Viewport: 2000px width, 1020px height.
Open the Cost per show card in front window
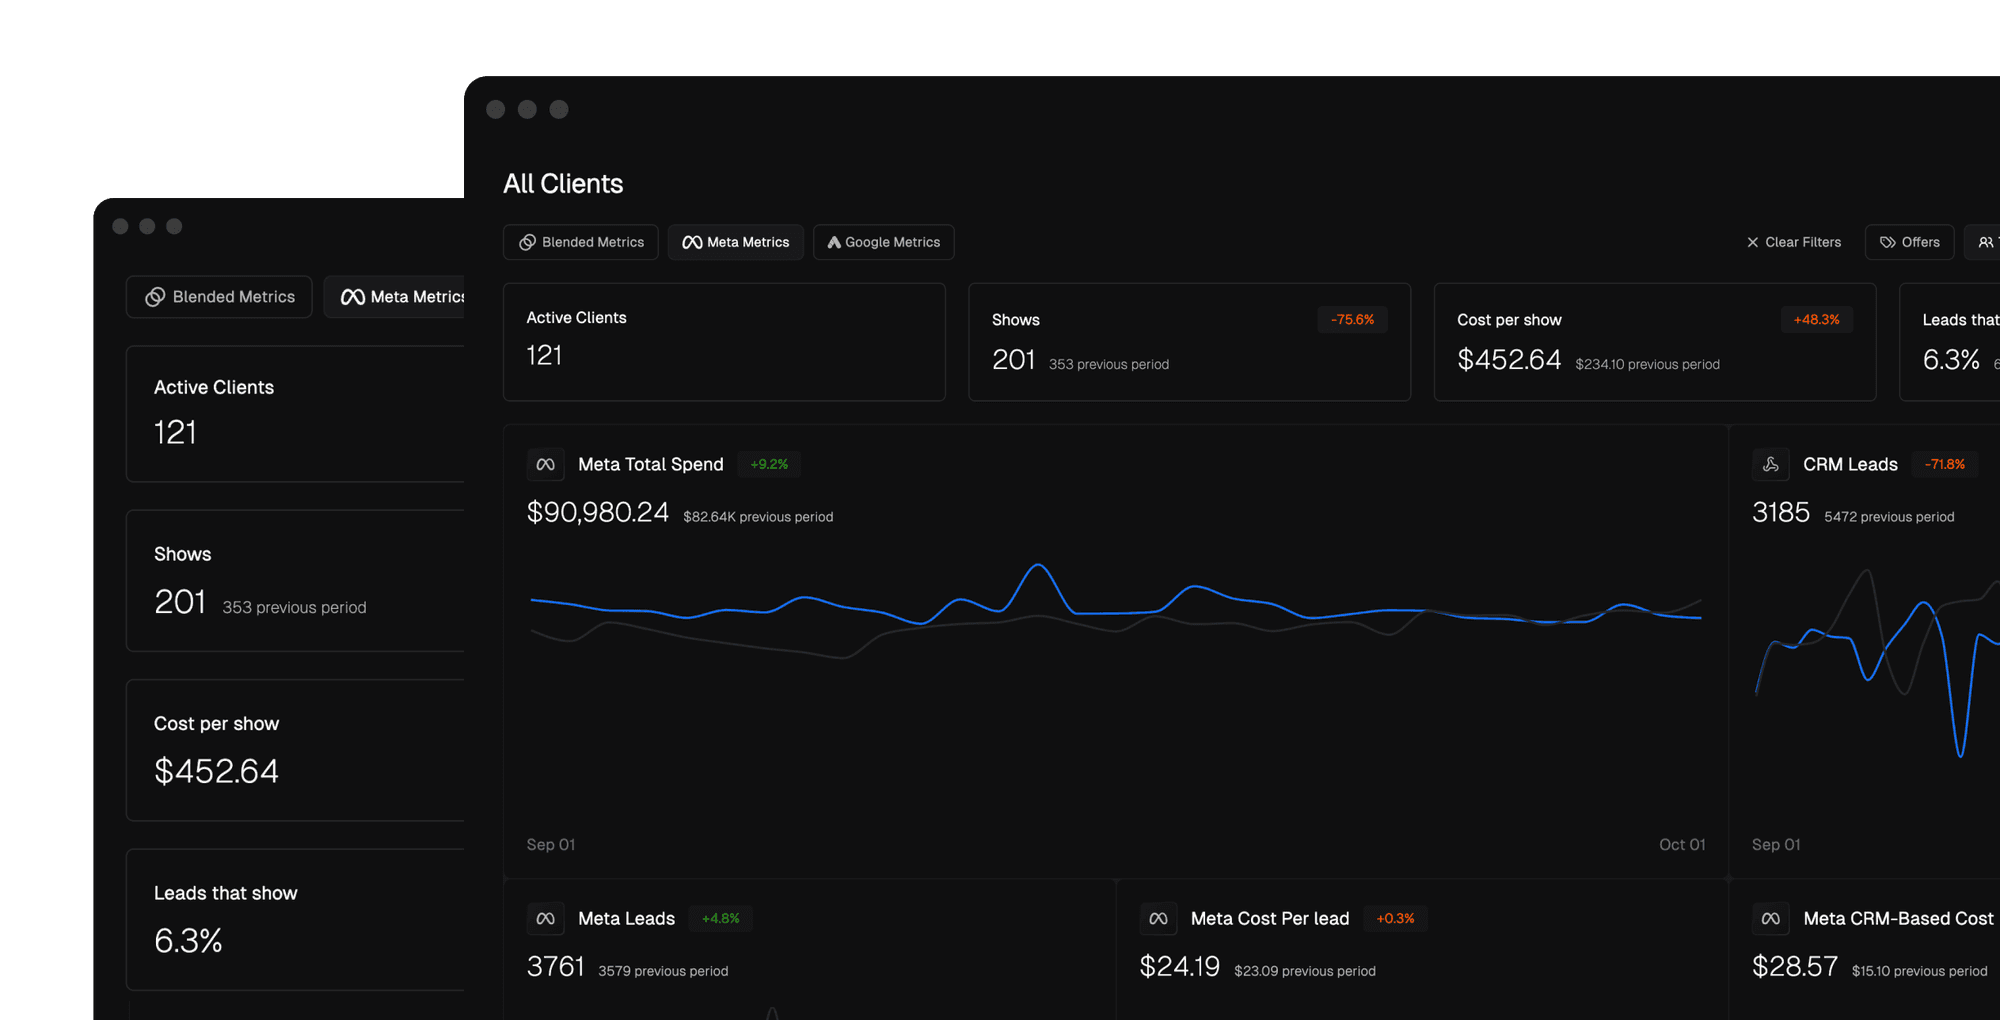tap(1655, 342)
